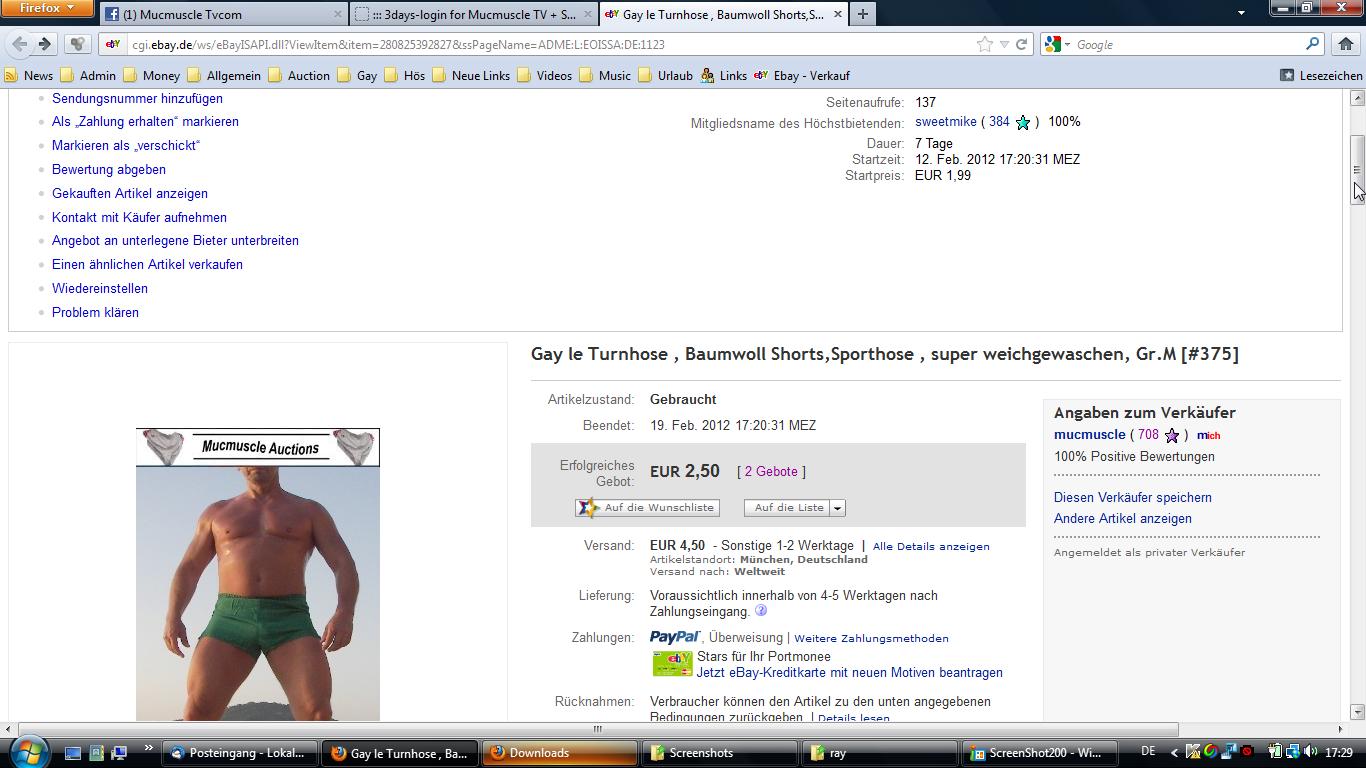
Task: Open a new tab with plus icon
Action: pyautogui.click(x=862, y=14)
